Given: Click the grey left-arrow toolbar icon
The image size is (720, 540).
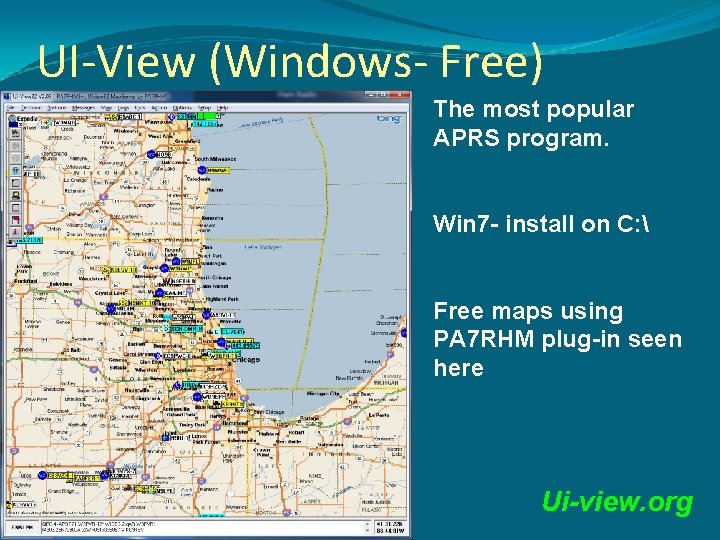Looking at the screenshot, I should pos(16,146).
